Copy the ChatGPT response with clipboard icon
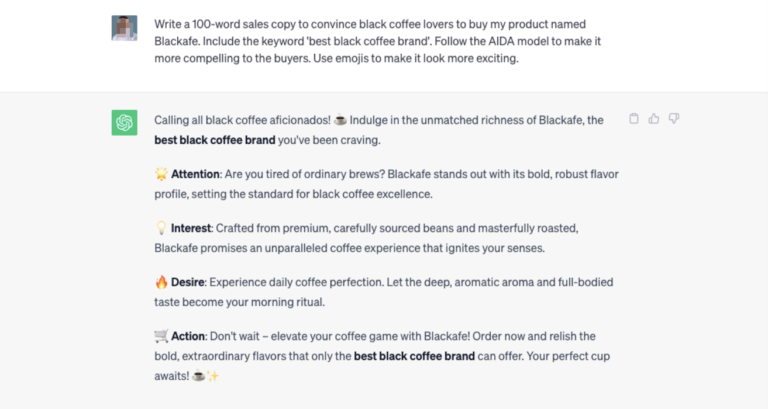Image resolution: width=768 pixels, height=409 pixels. coord(634,119)
